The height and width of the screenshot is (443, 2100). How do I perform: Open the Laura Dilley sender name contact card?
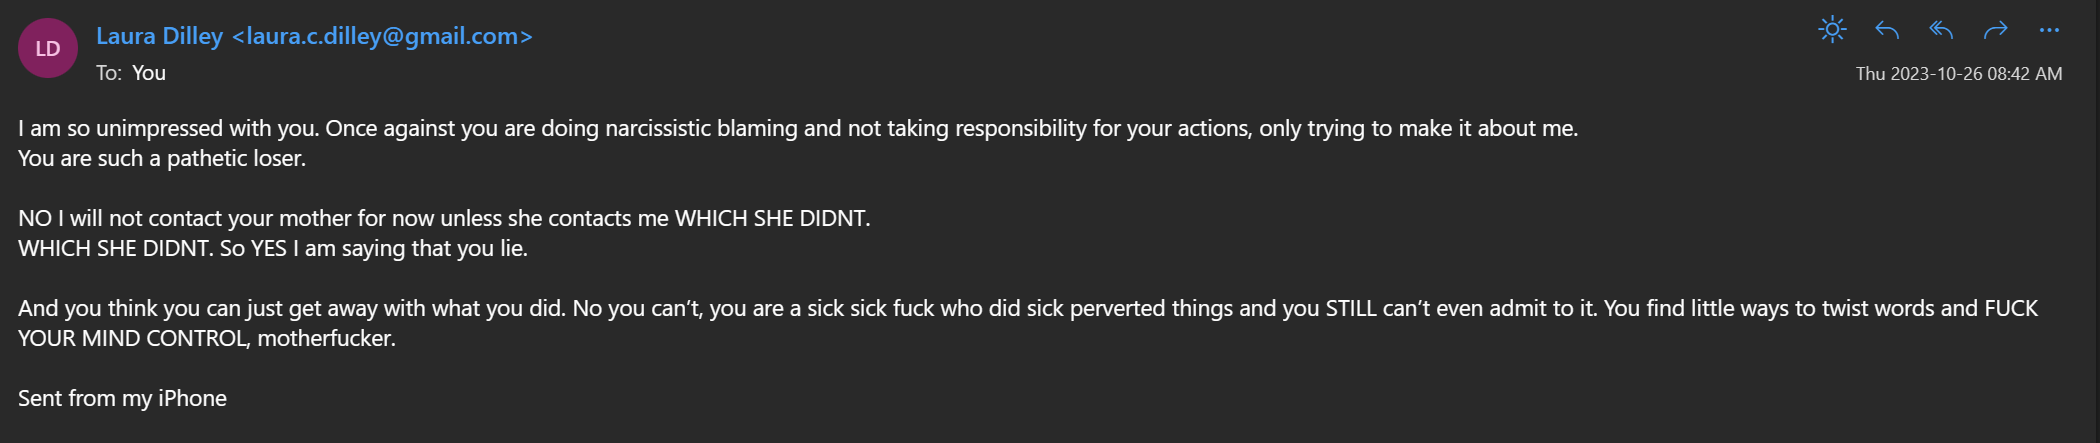(159, 36)
